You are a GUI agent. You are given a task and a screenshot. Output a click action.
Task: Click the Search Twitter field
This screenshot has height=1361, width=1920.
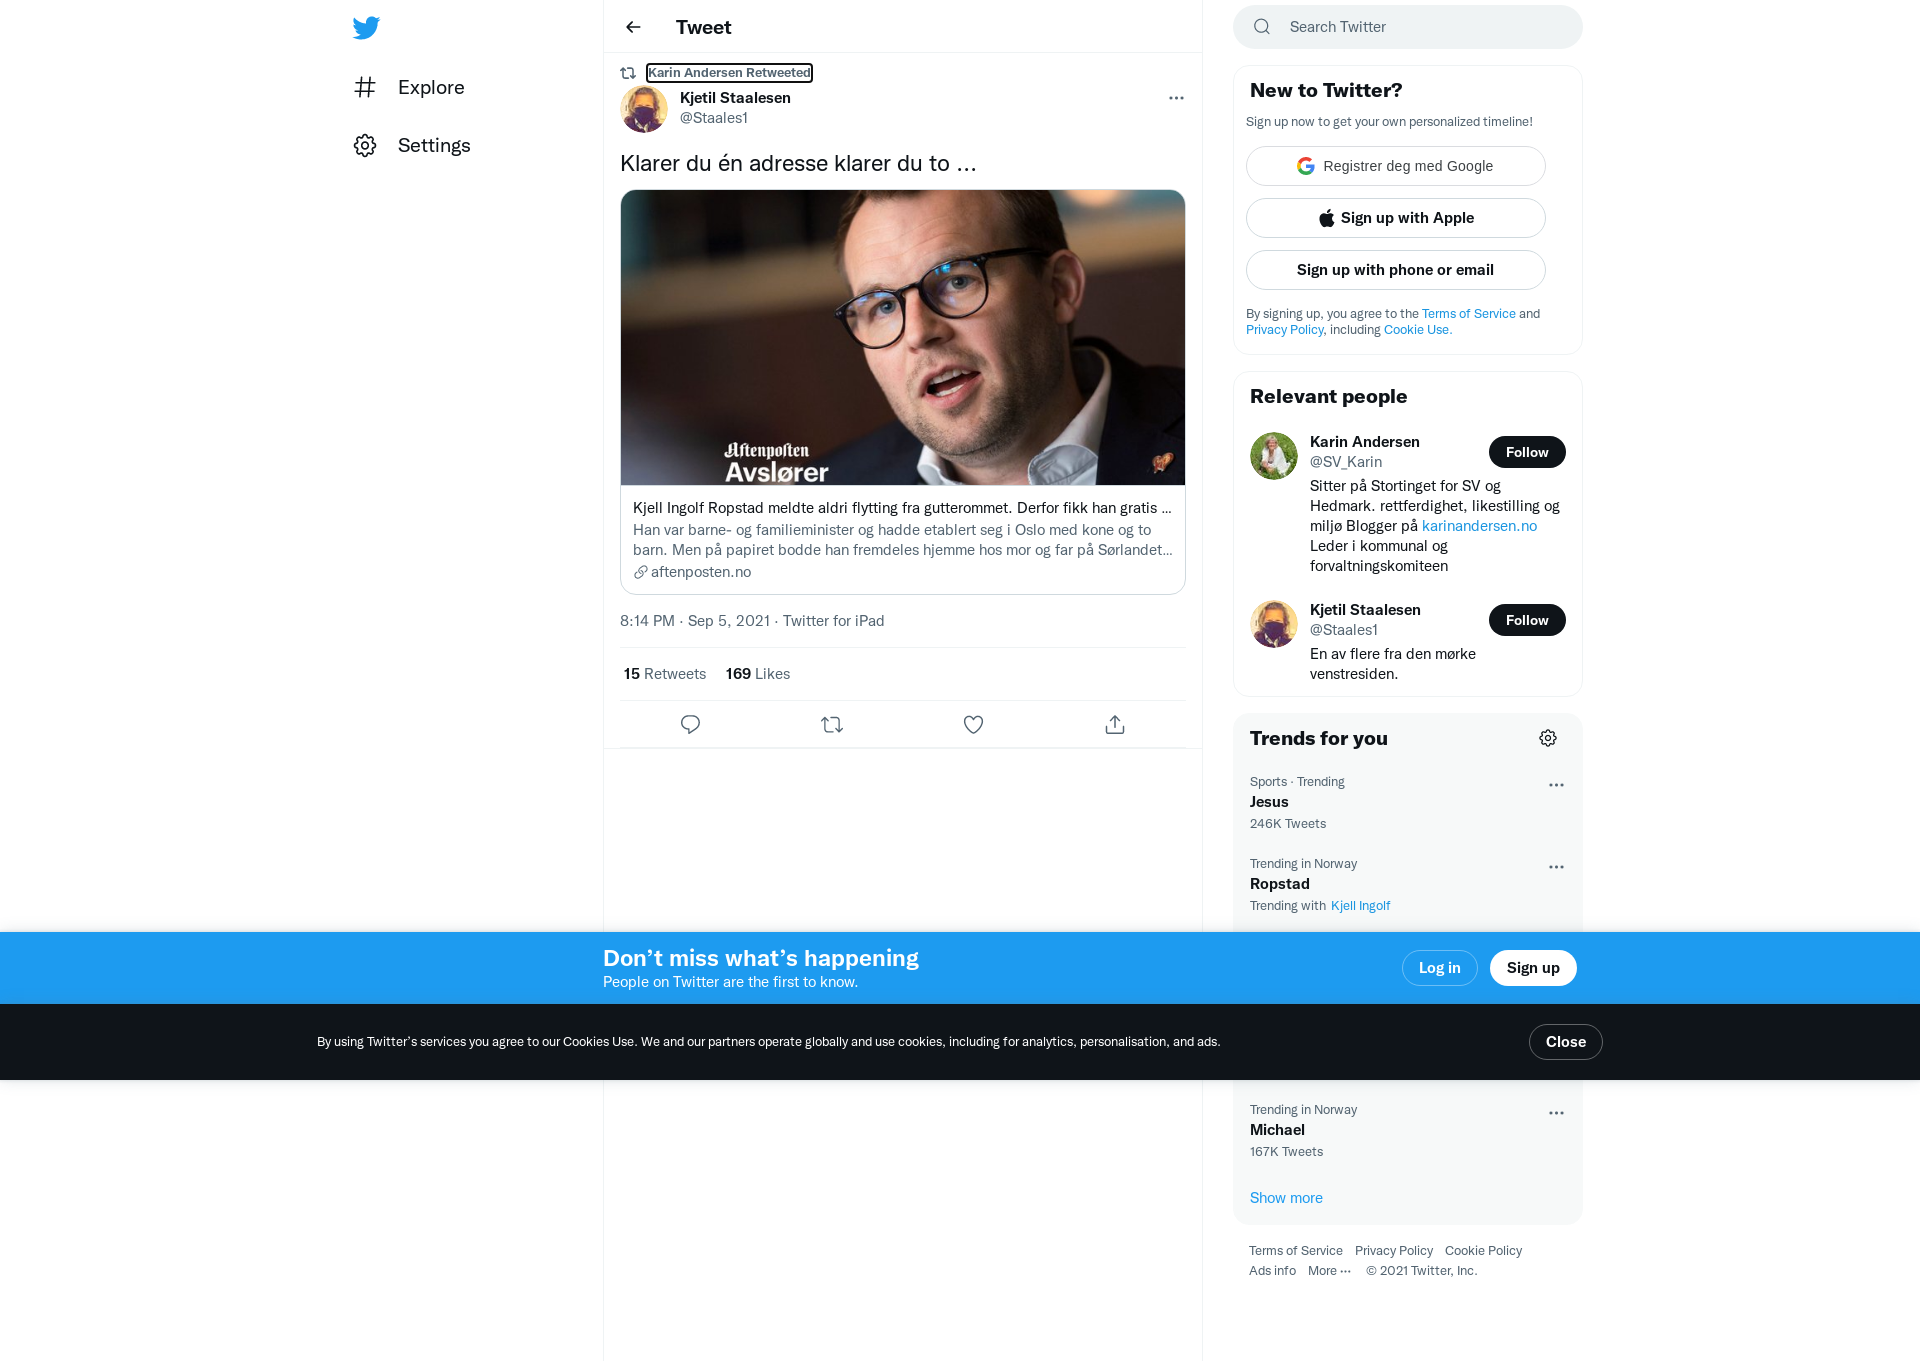click(1408, 27)
